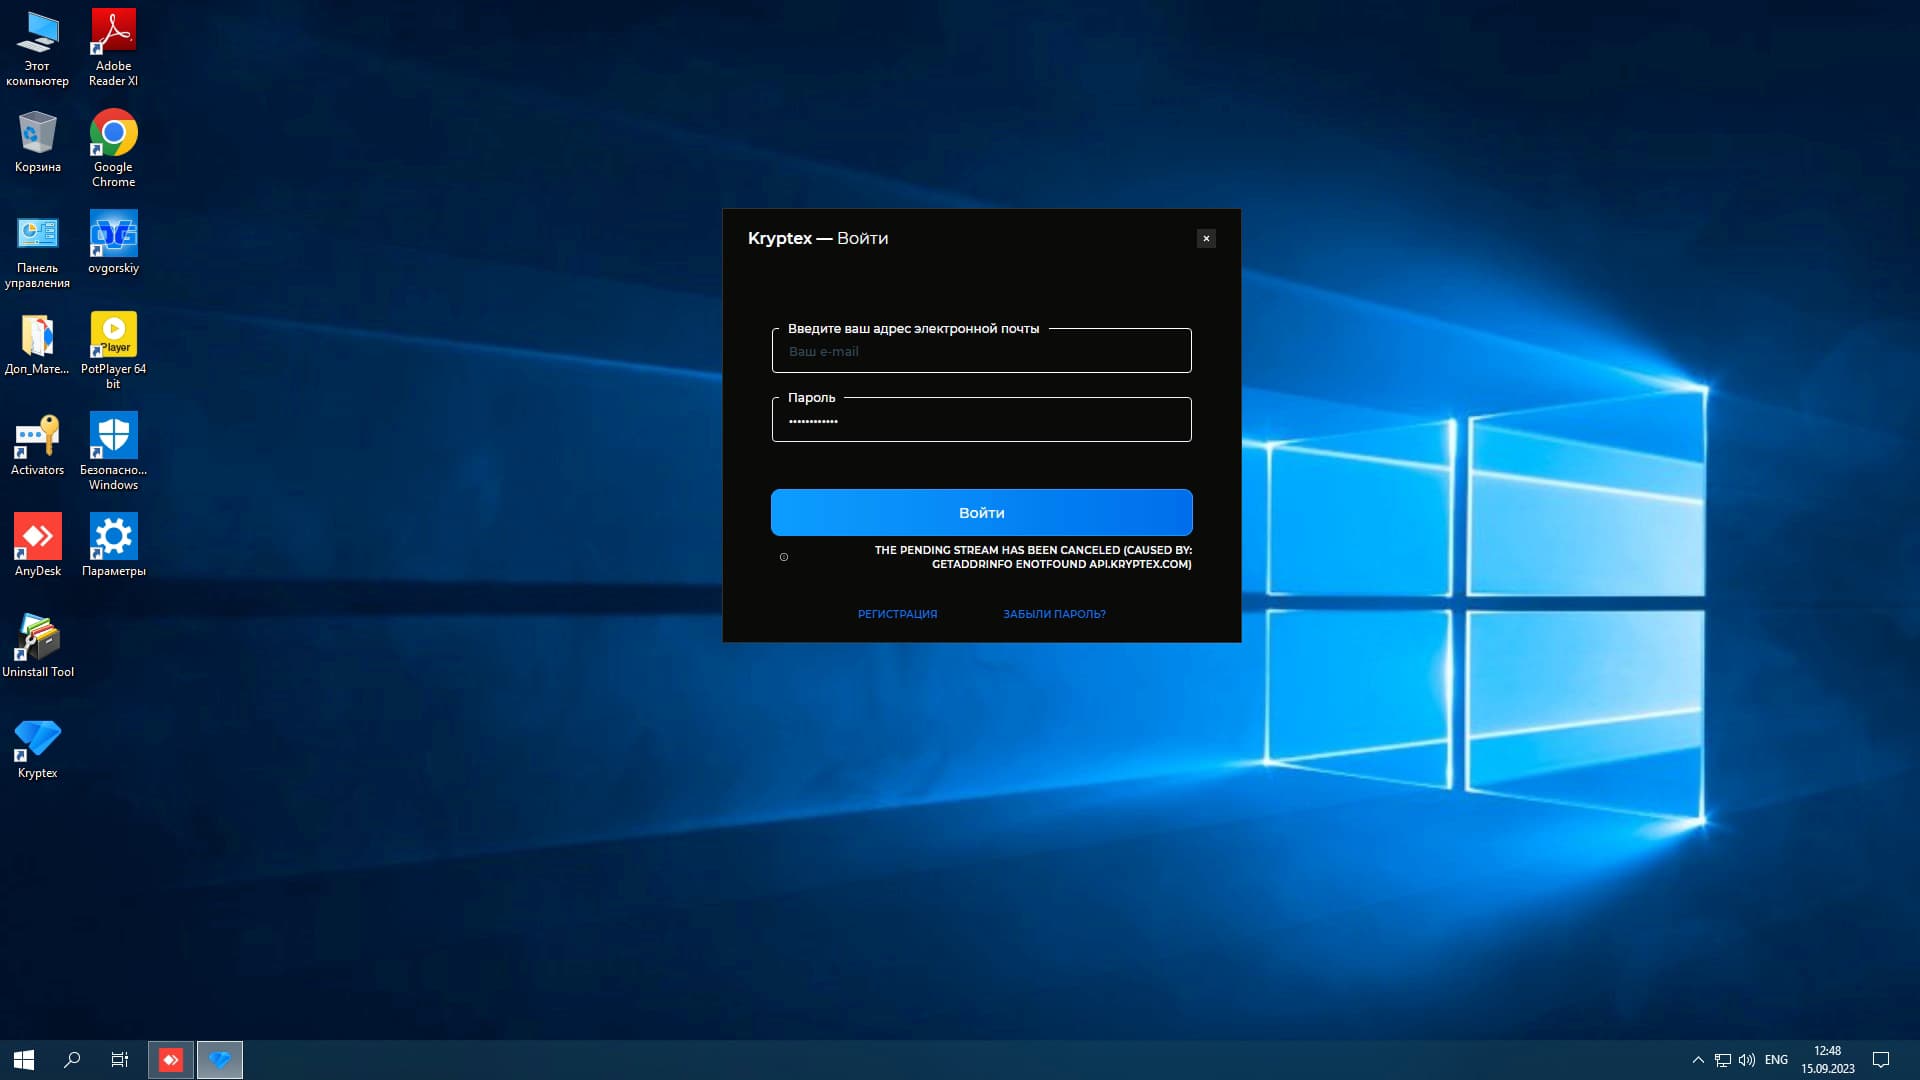Open the Windows Start menu
This screenshot has height=1080, width=1920.
[x=24, y=1060]
